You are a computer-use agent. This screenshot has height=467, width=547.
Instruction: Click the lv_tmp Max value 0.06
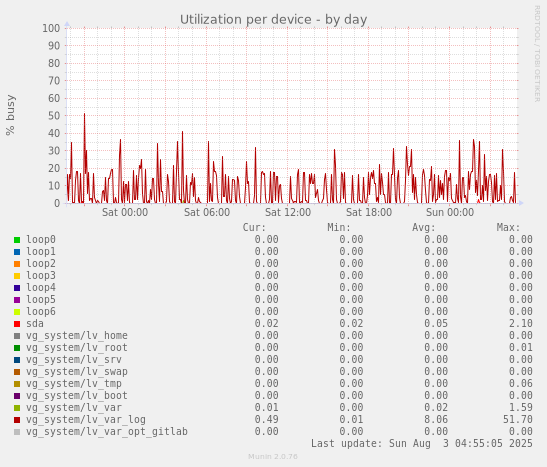[x=520, y=384]
